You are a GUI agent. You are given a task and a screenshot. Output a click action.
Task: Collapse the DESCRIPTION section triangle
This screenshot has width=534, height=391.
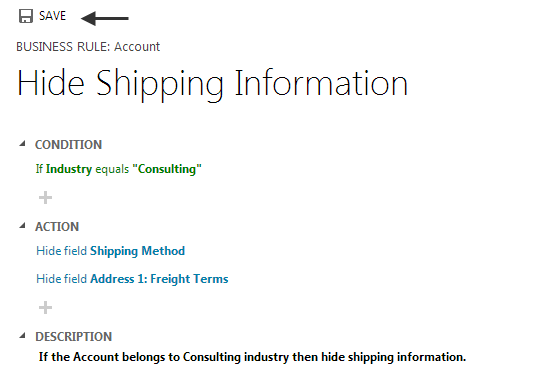22,336
